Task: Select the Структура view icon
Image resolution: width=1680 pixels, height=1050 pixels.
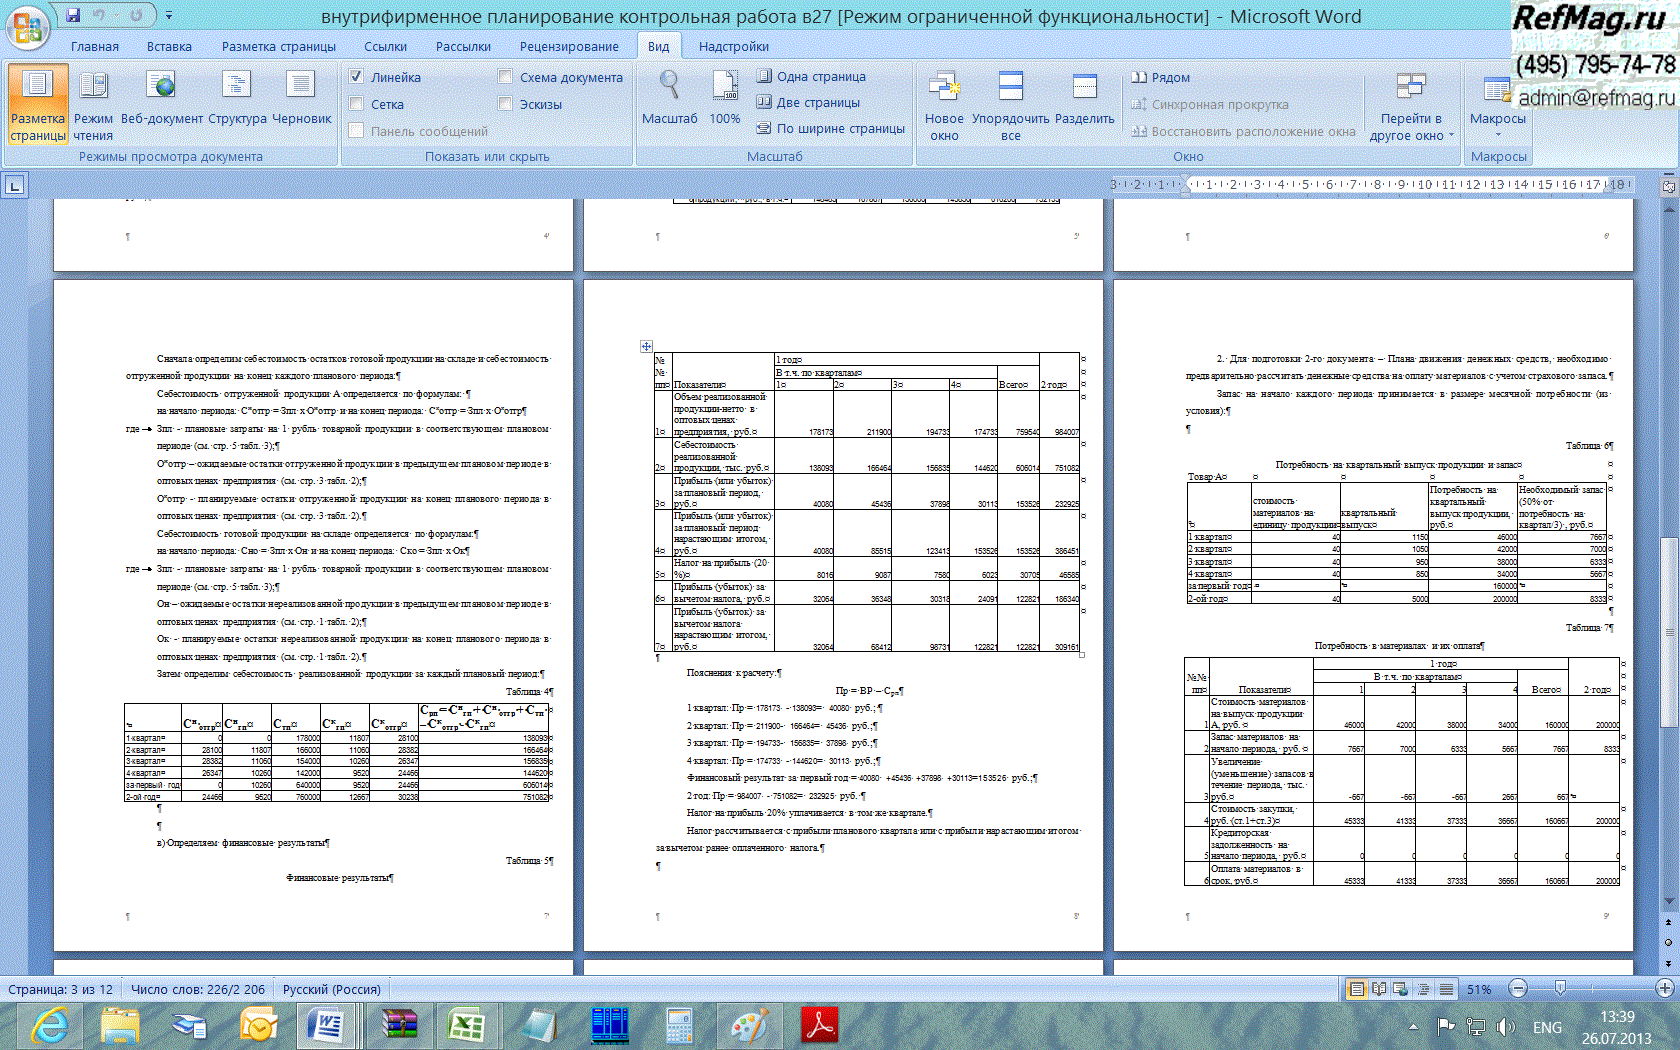Action: 237,87
